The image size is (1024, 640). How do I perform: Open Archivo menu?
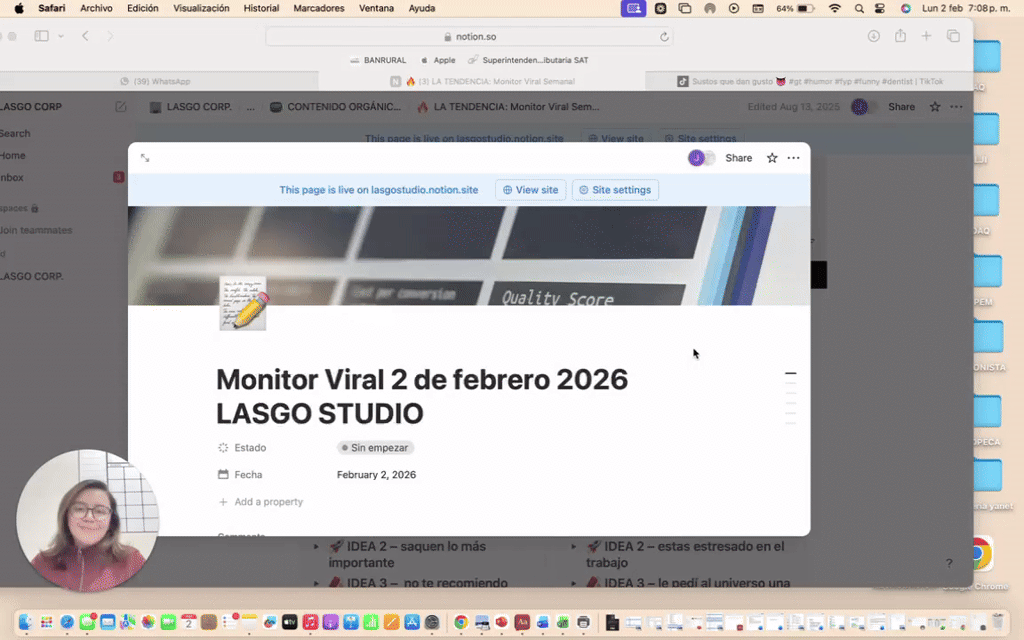point(96,8)
